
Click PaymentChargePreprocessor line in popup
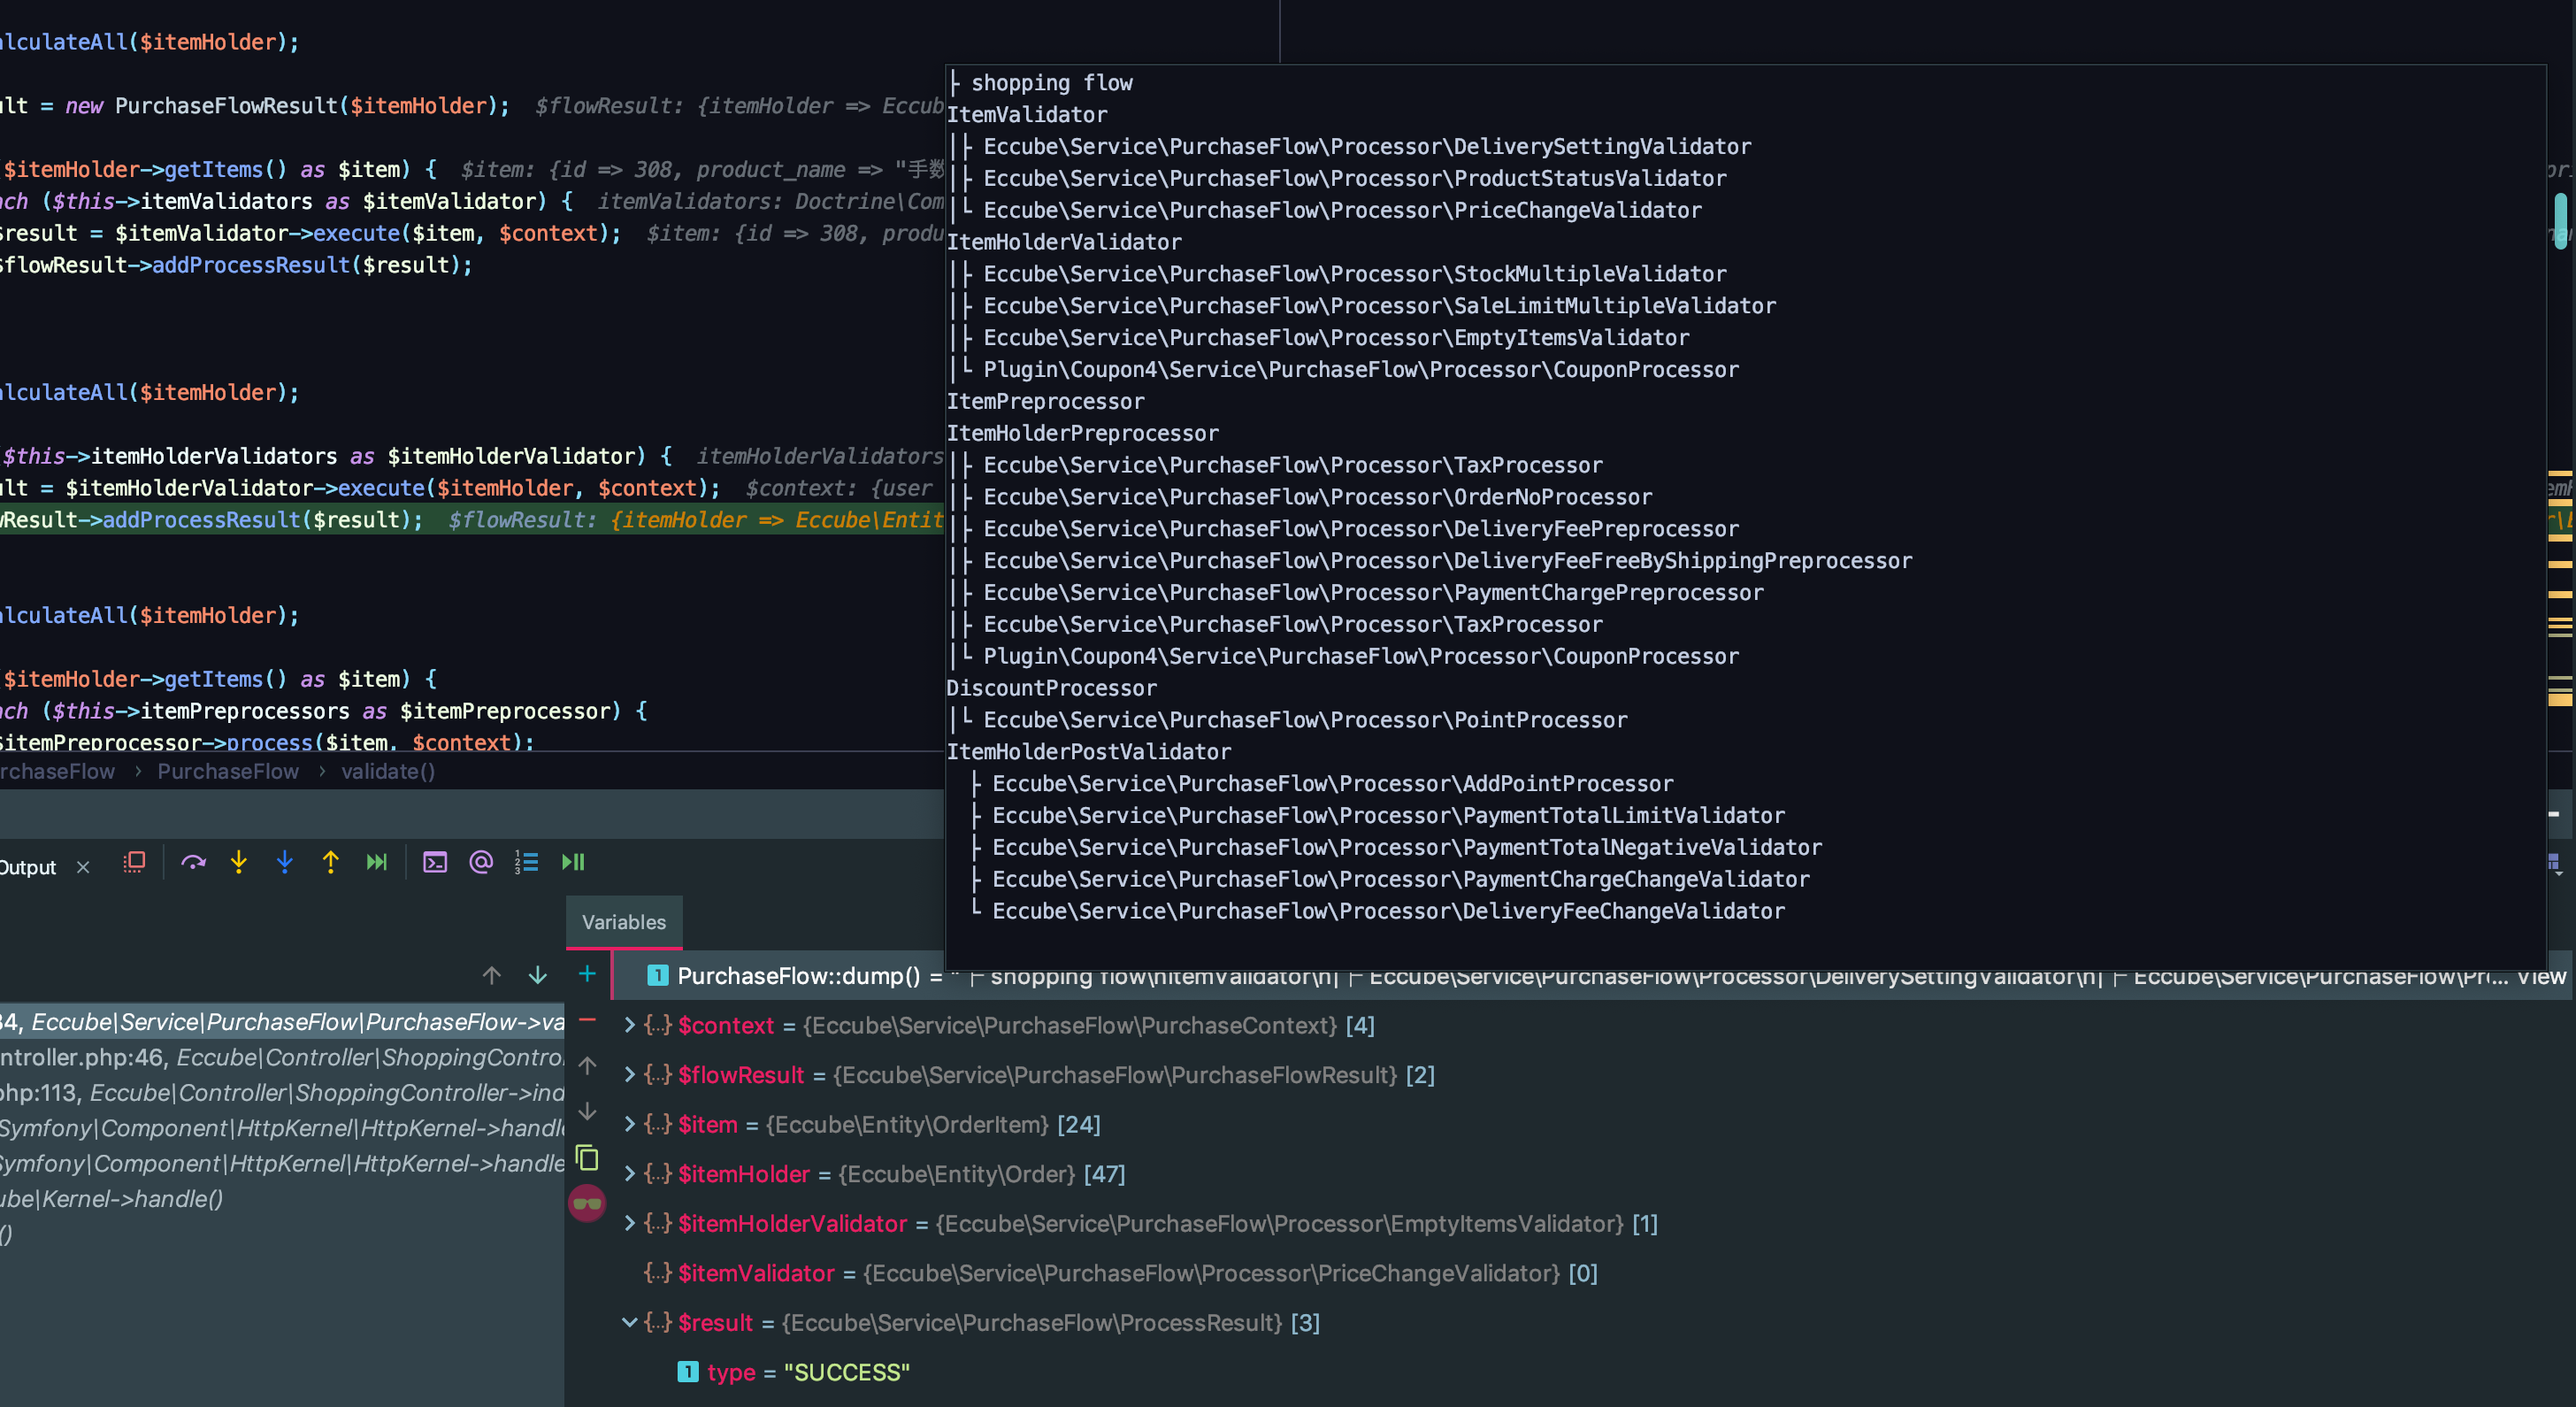click(x=1373, y=593)
